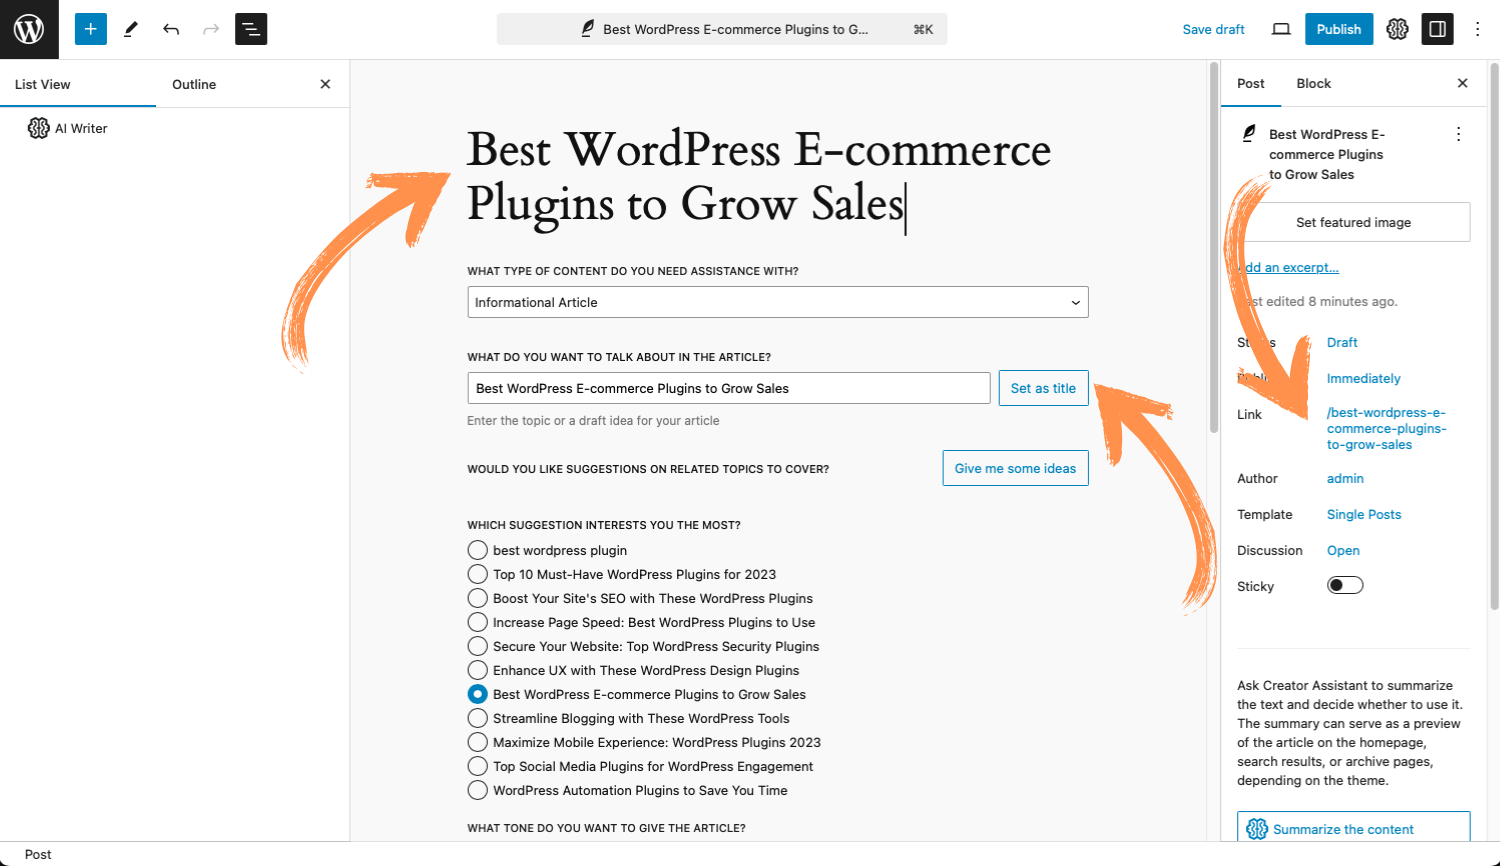Click the post title heading
Viewport: 1500px width, 866px height.
coord(760,177)
